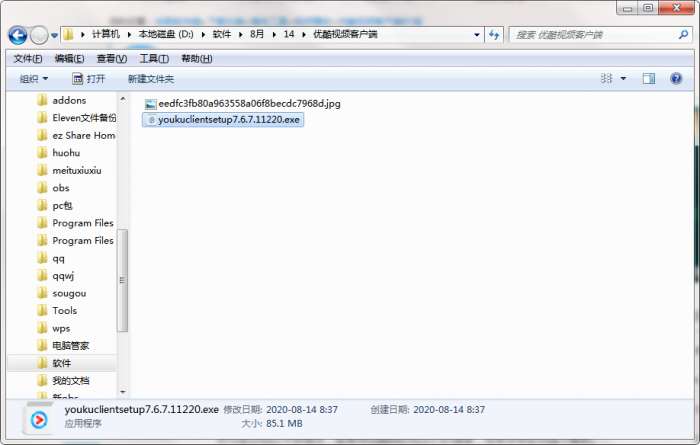Click 修改日期 value 2020-08-14 8:37
The height and width of the screenshot is (445, 700).
[302, 410]
